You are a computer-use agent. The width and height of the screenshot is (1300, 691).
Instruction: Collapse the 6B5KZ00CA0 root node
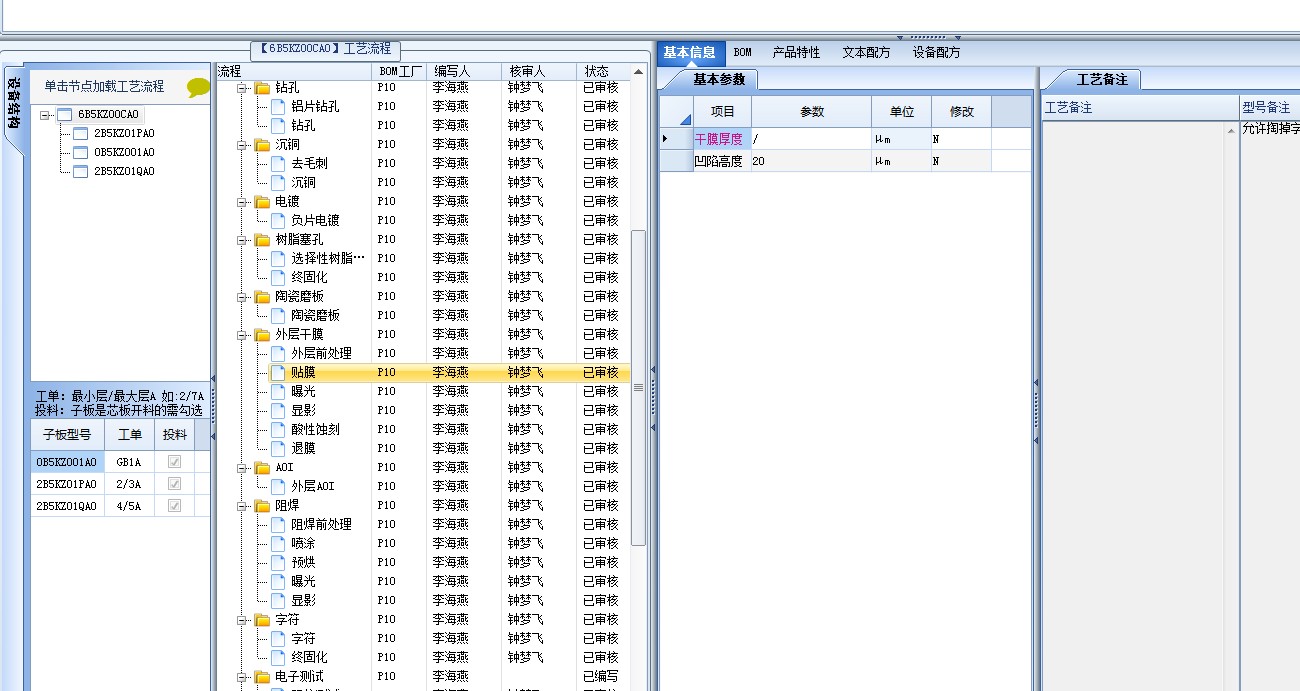click(x=44, y=115)
